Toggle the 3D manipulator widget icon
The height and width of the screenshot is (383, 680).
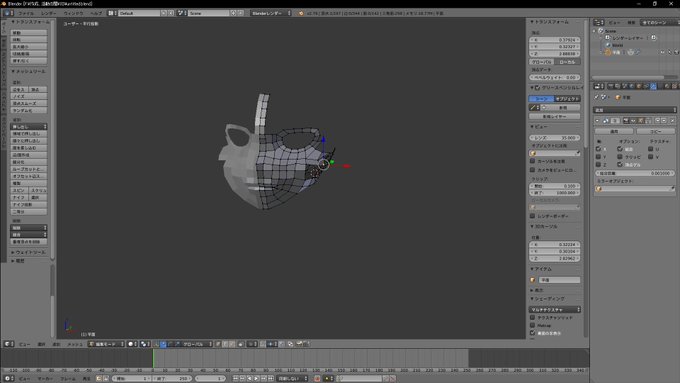click(x=156, y=344)
